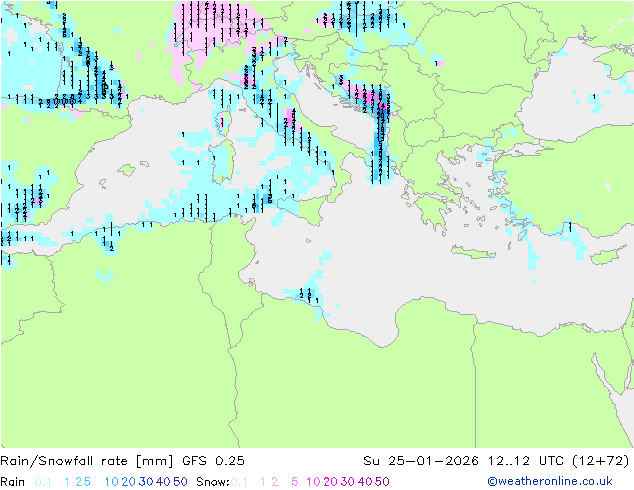Pick the Snow 50 legend value
634x490 pixels.
tap(382, 482)
